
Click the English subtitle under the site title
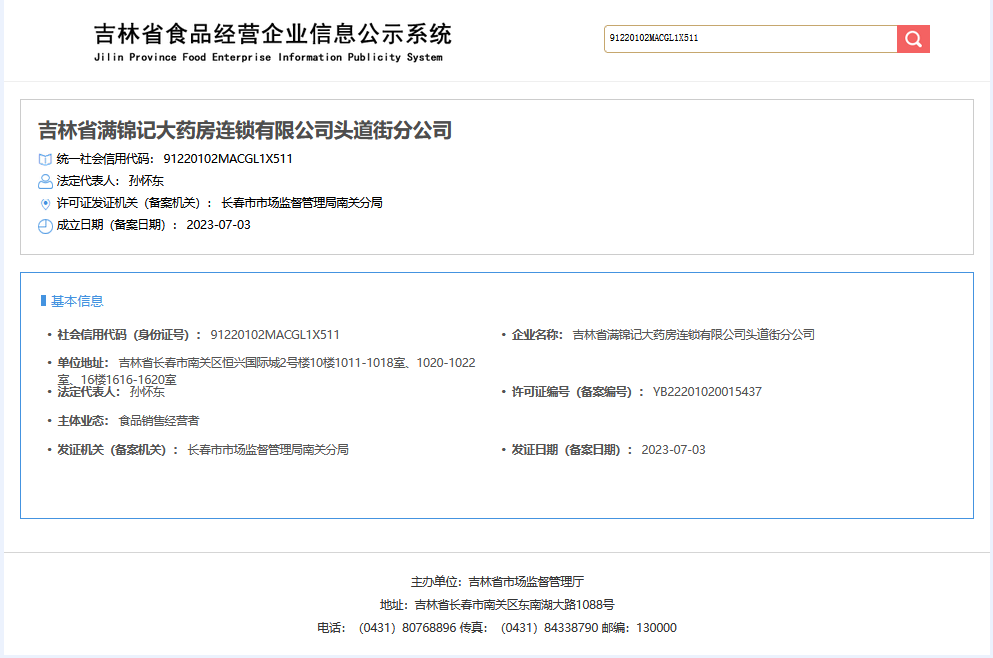coord(267,58)
